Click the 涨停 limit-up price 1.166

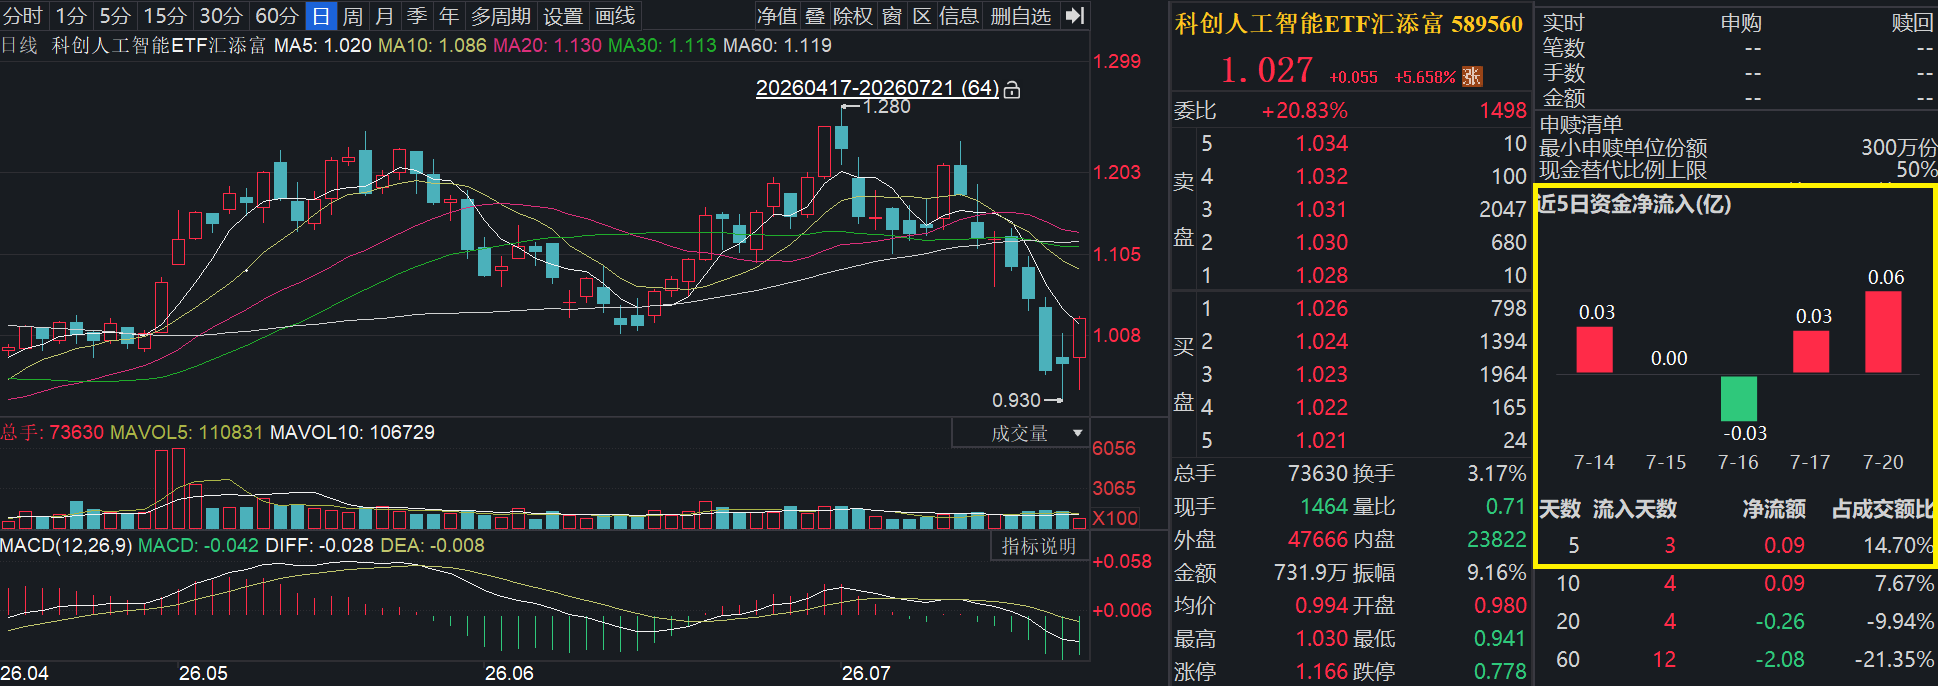pos(1322,671)
